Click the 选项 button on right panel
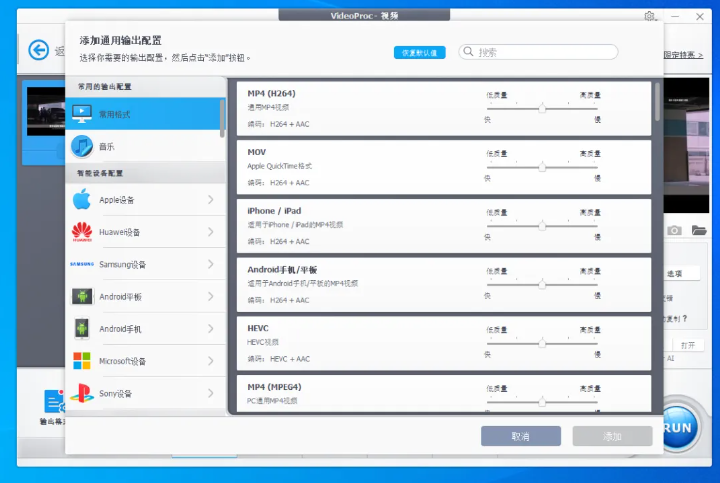Screen dimensions: 720x483 pyautogui.click(x=681, y=274)
